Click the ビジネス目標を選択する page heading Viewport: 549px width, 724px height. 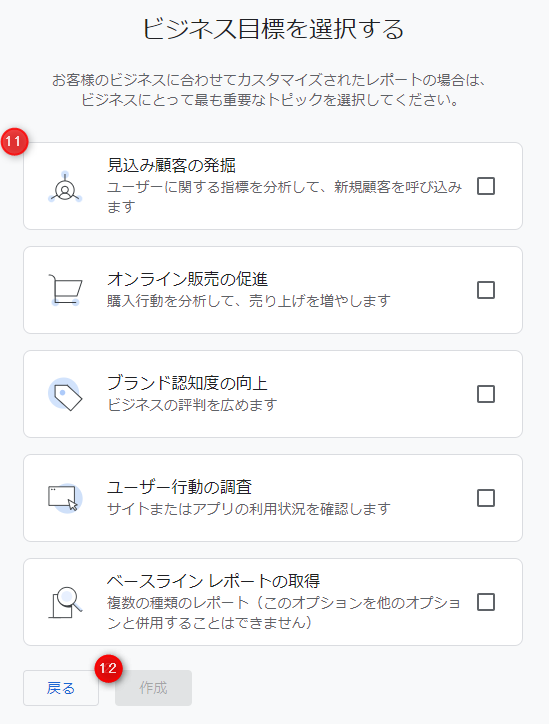273,29
